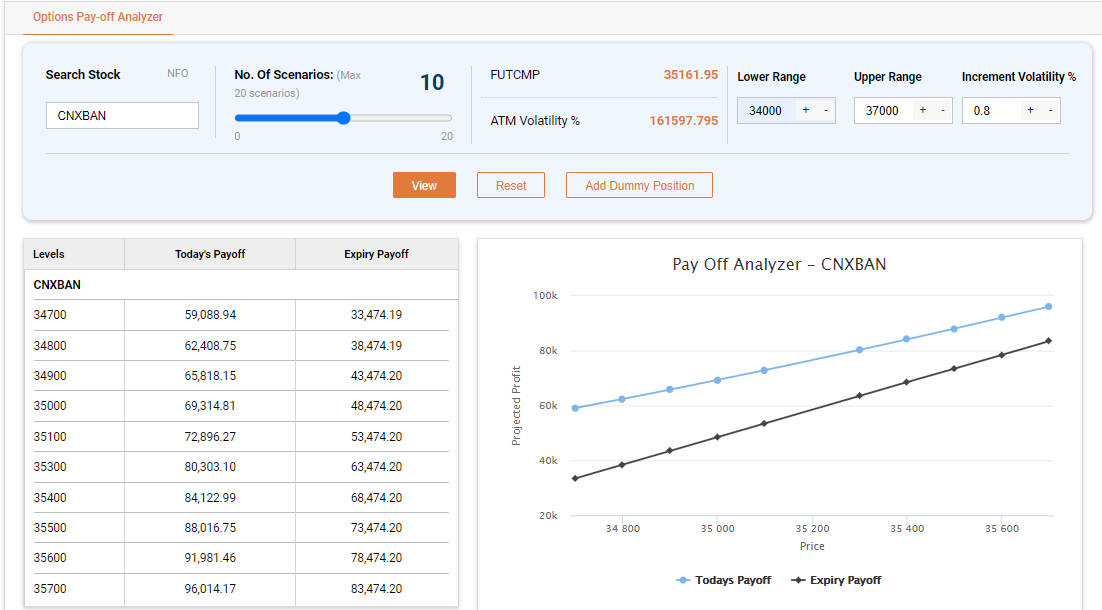Screen dimensions: 1102x610
Task: Decrease Increment Volatility with minus button
Action: pos(1050,110)
